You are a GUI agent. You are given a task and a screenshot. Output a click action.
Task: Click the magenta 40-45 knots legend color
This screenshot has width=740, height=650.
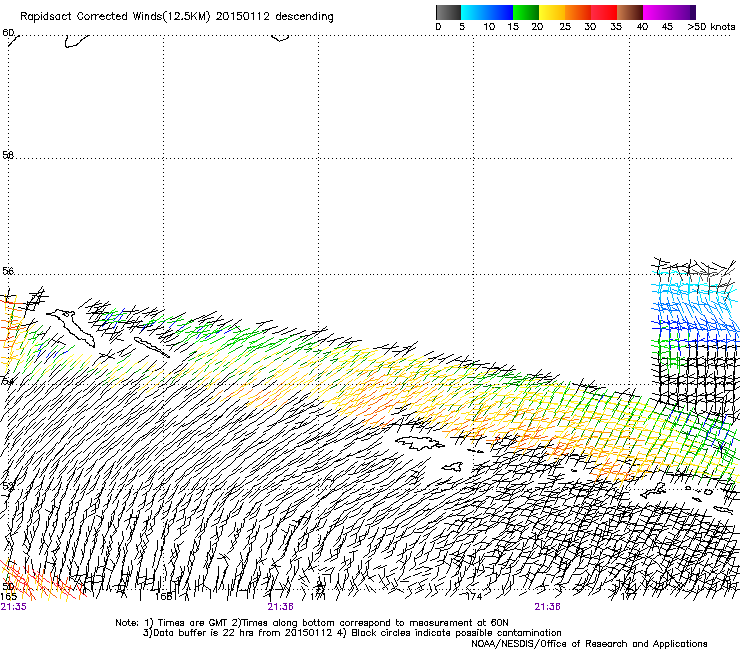point(656,12)
